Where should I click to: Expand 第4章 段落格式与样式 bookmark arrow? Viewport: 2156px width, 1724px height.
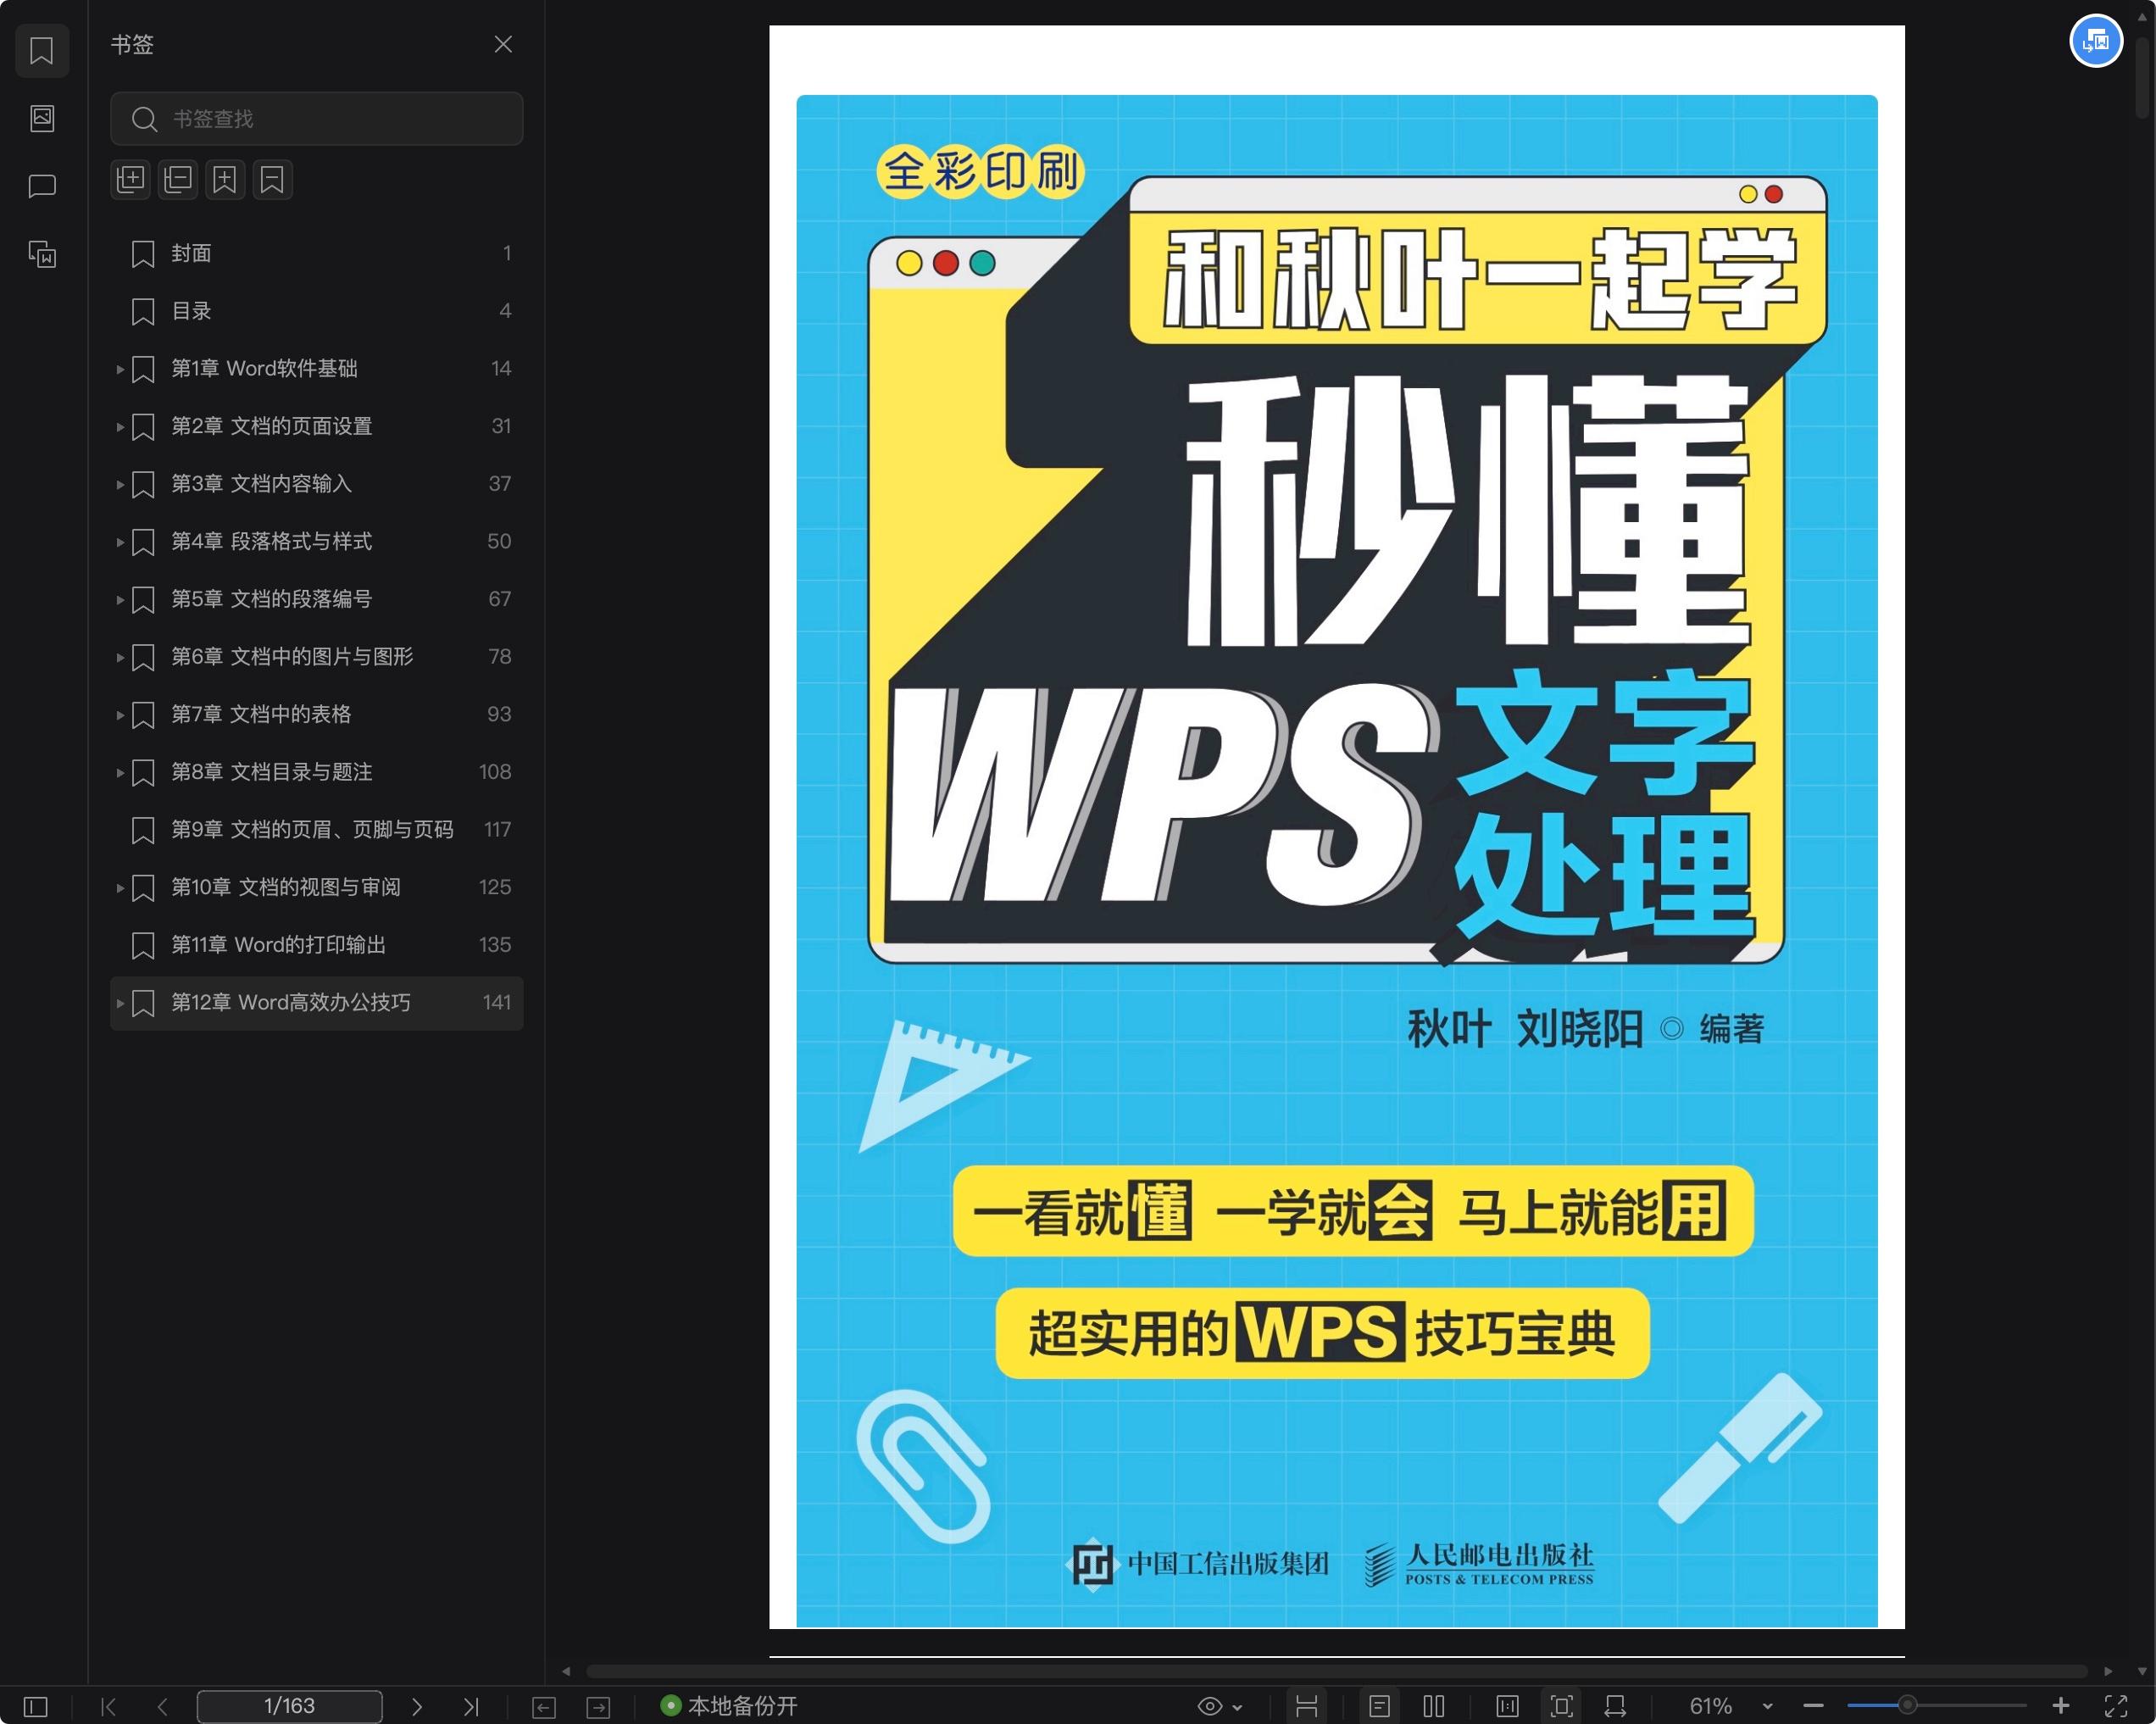pyautogui.click(x=120, y=542)
